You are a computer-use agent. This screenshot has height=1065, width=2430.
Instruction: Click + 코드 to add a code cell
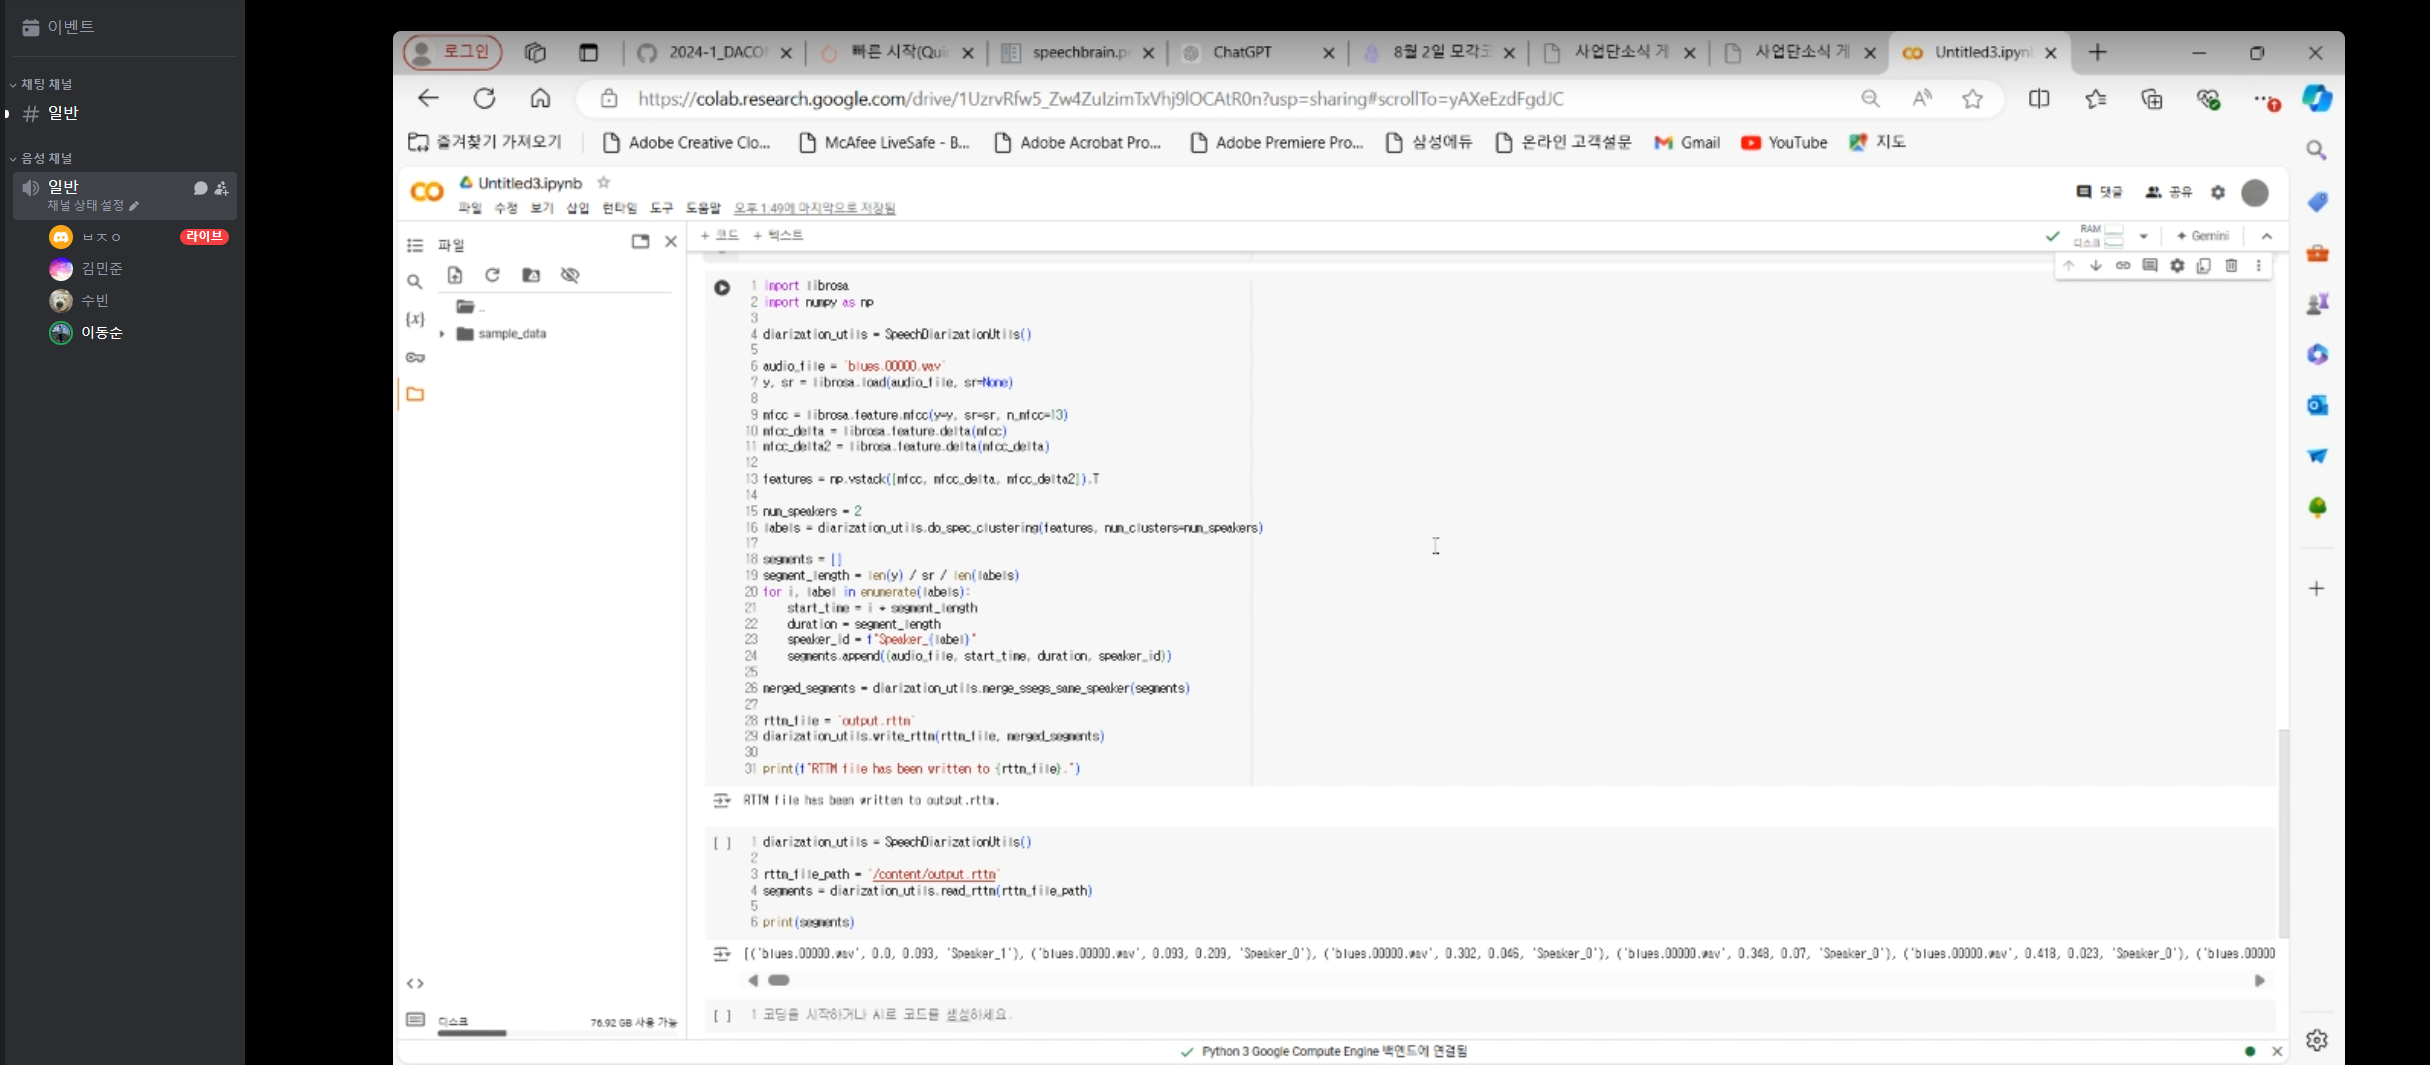719,234
